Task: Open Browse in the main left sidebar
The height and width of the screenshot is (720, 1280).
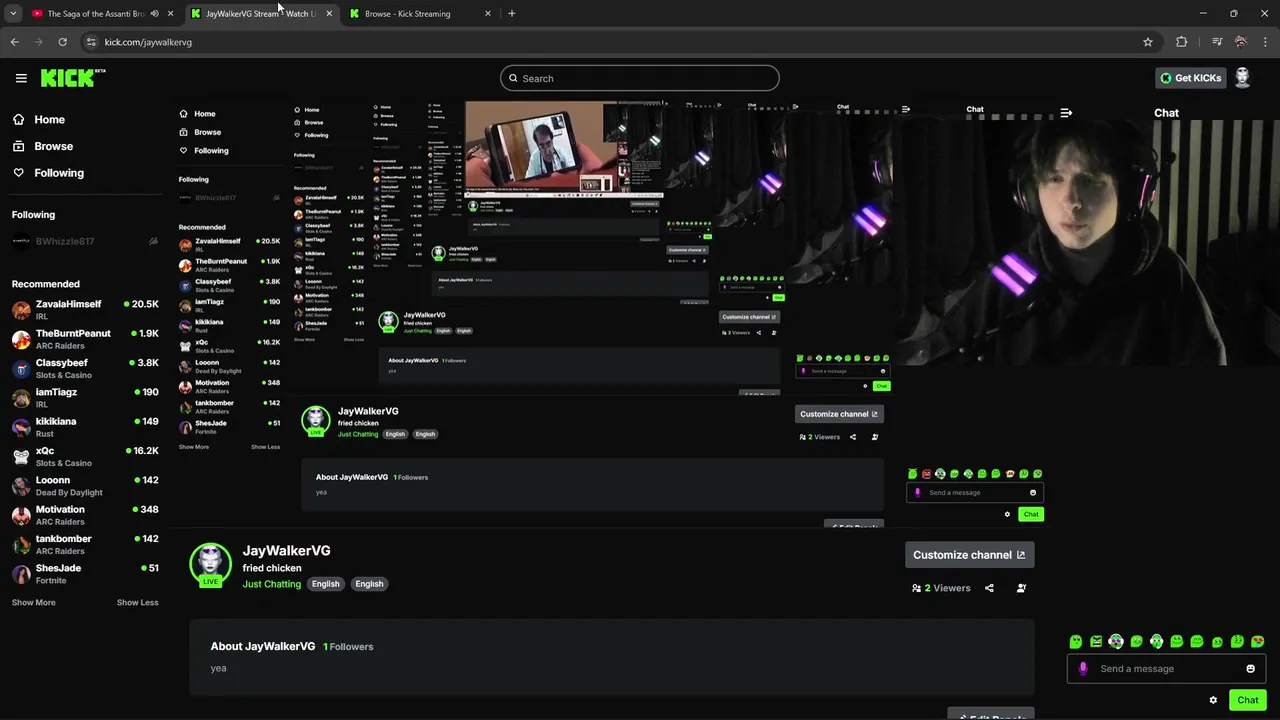Action: click(43, 146)
